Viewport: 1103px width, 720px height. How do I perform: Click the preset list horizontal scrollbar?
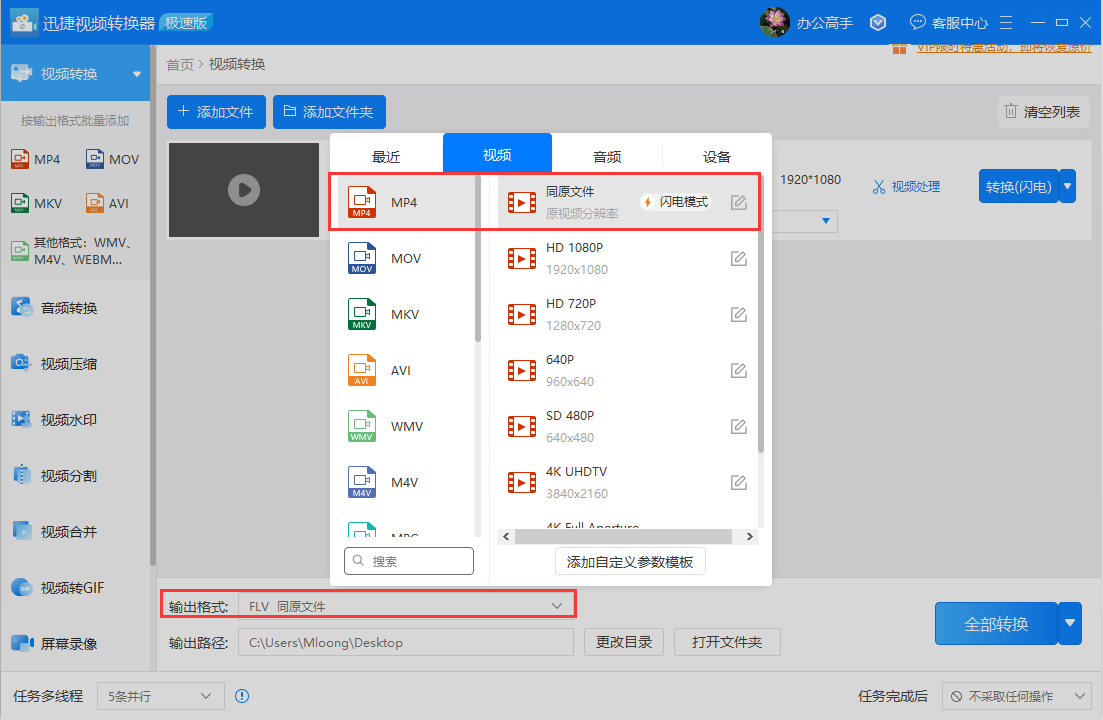pos(620,537)
